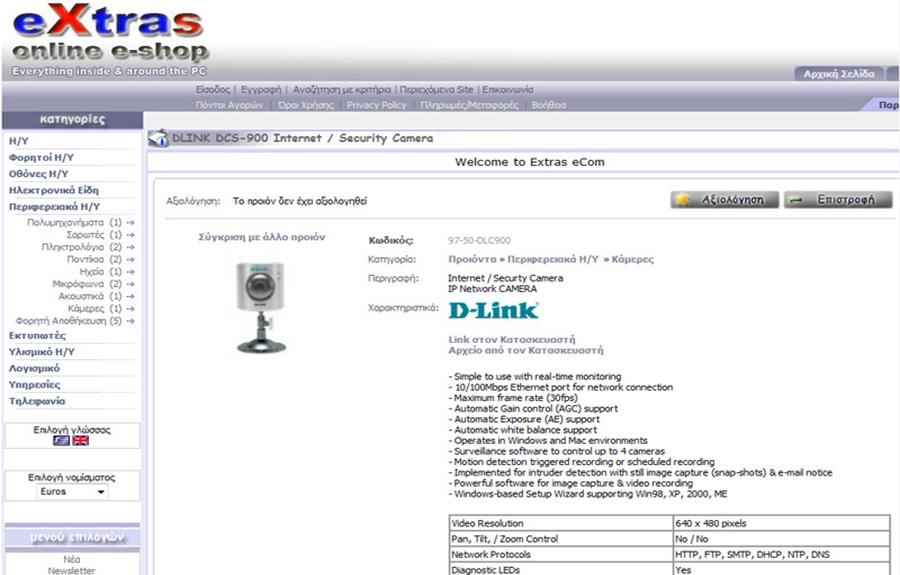Open the Πληκτρολόγια subcategory

click(72, 247)
